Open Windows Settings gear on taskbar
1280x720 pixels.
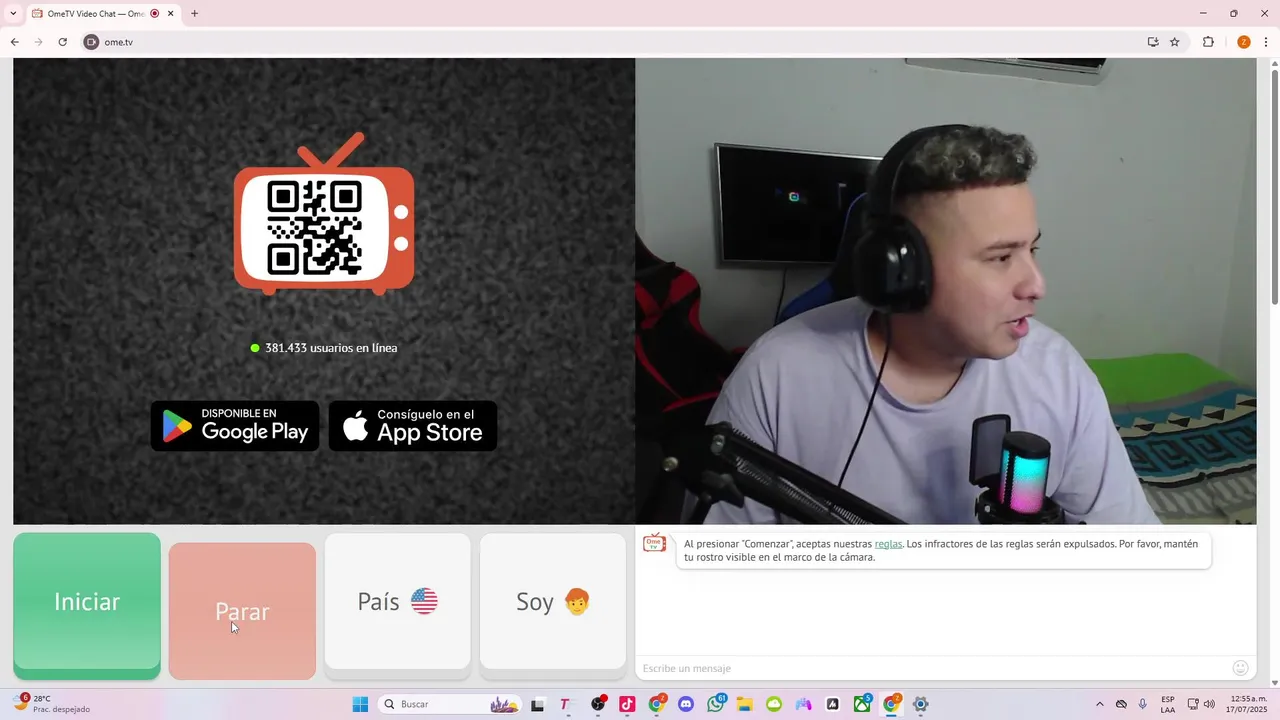pos(921,704)
